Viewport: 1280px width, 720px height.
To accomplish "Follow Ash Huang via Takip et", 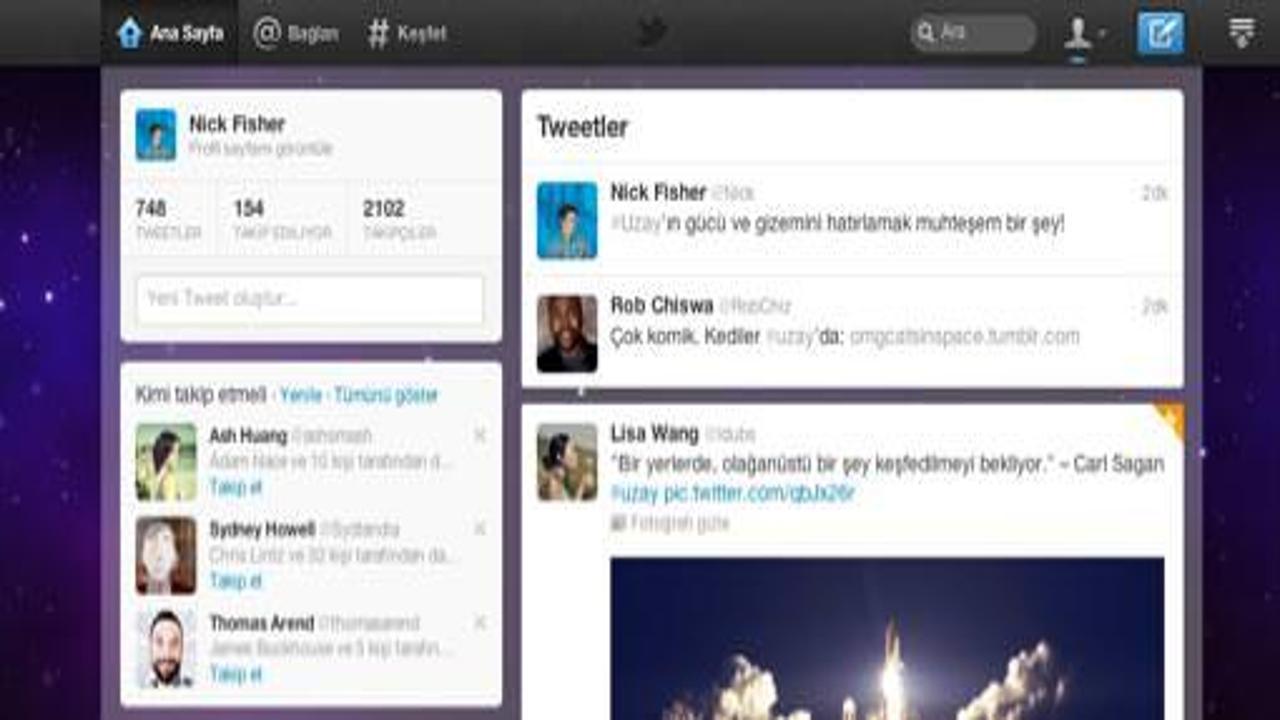I will coord(235,487).
